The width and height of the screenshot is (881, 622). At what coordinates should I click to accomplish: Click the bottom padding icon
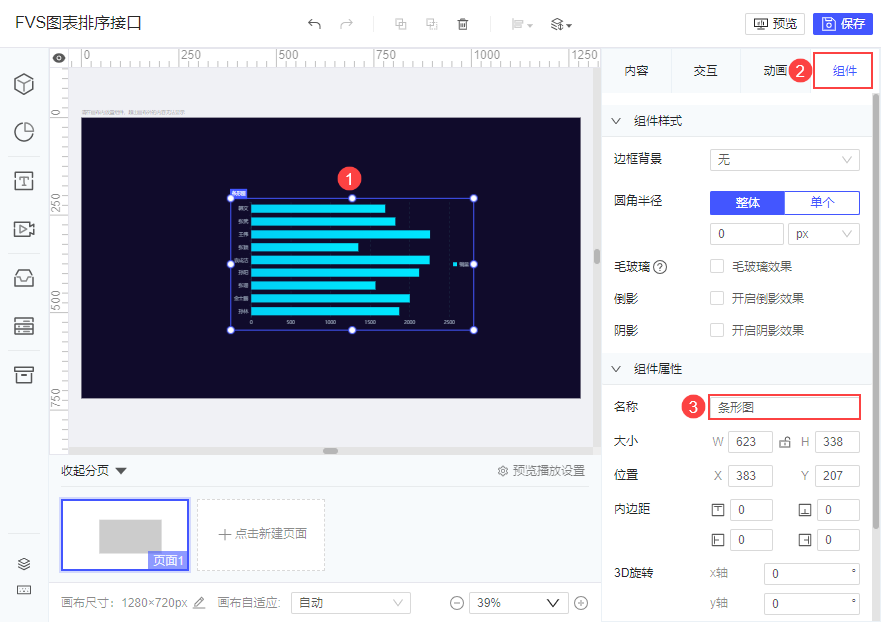(x=805, y=510)
